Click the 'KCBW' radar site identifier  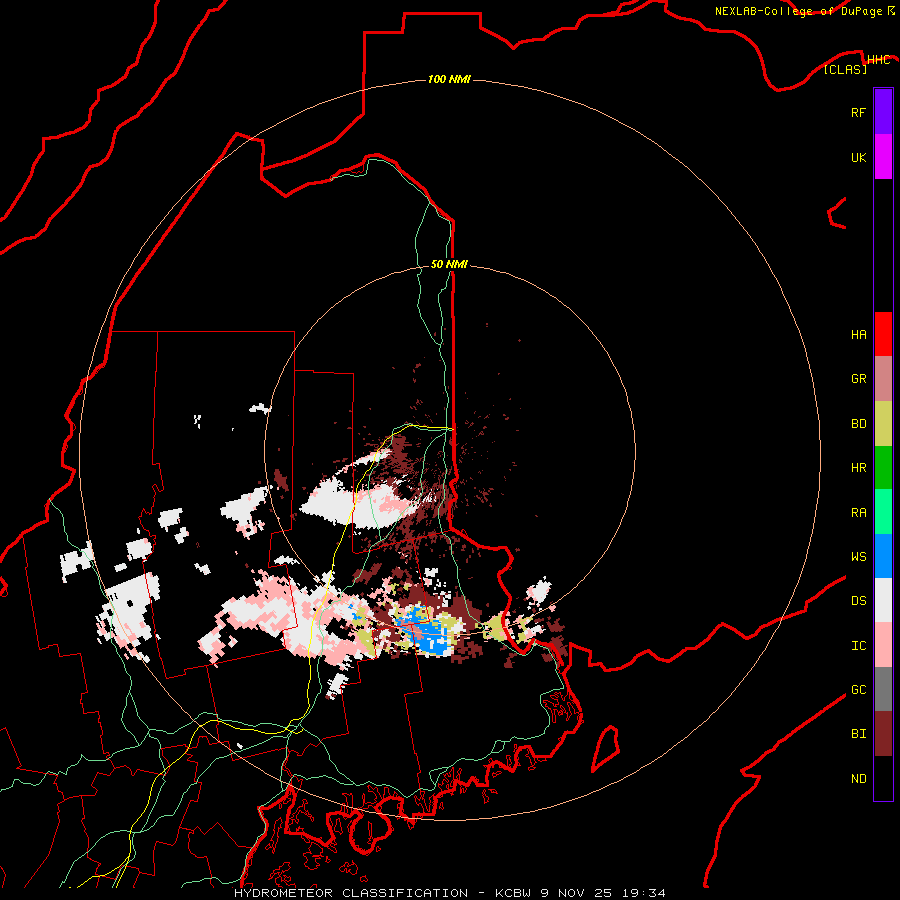click(x=514, y=893)
